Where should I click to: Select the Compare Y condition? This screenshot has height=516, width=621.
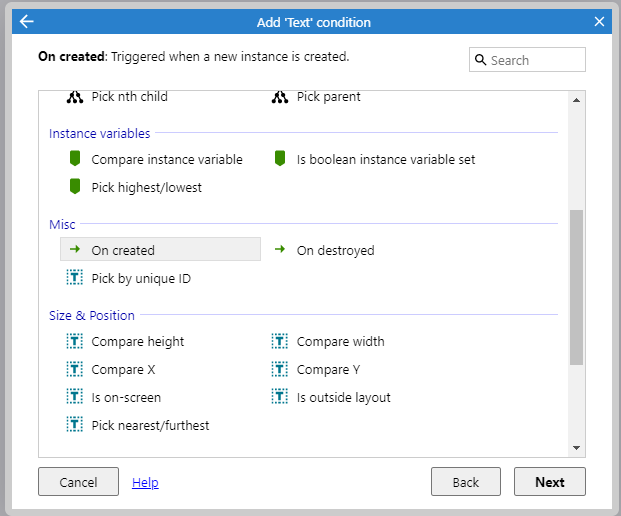pos(328,370)
